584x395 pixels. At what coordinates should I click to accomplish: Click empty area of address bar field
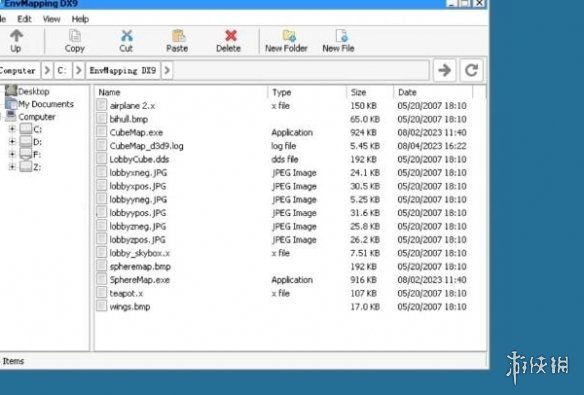pos(301,70)
